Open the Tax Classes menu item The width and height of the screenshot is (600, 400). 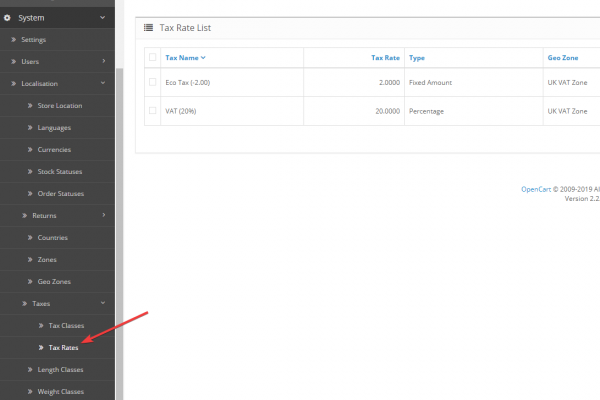point(67,325)
